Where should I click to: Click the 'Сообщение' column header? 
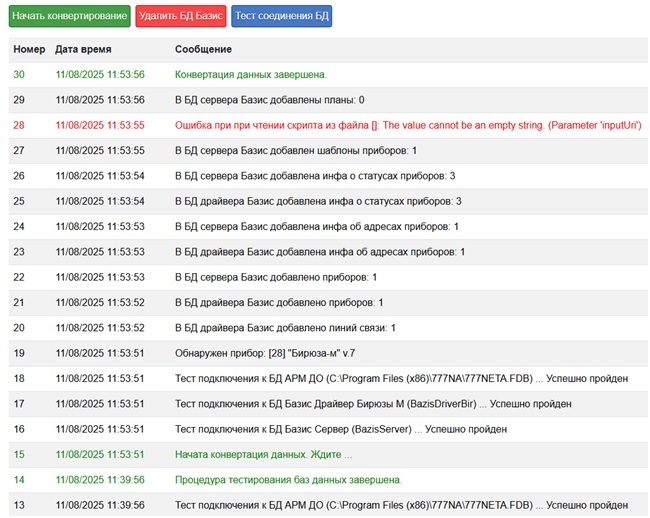click(203, 49)
